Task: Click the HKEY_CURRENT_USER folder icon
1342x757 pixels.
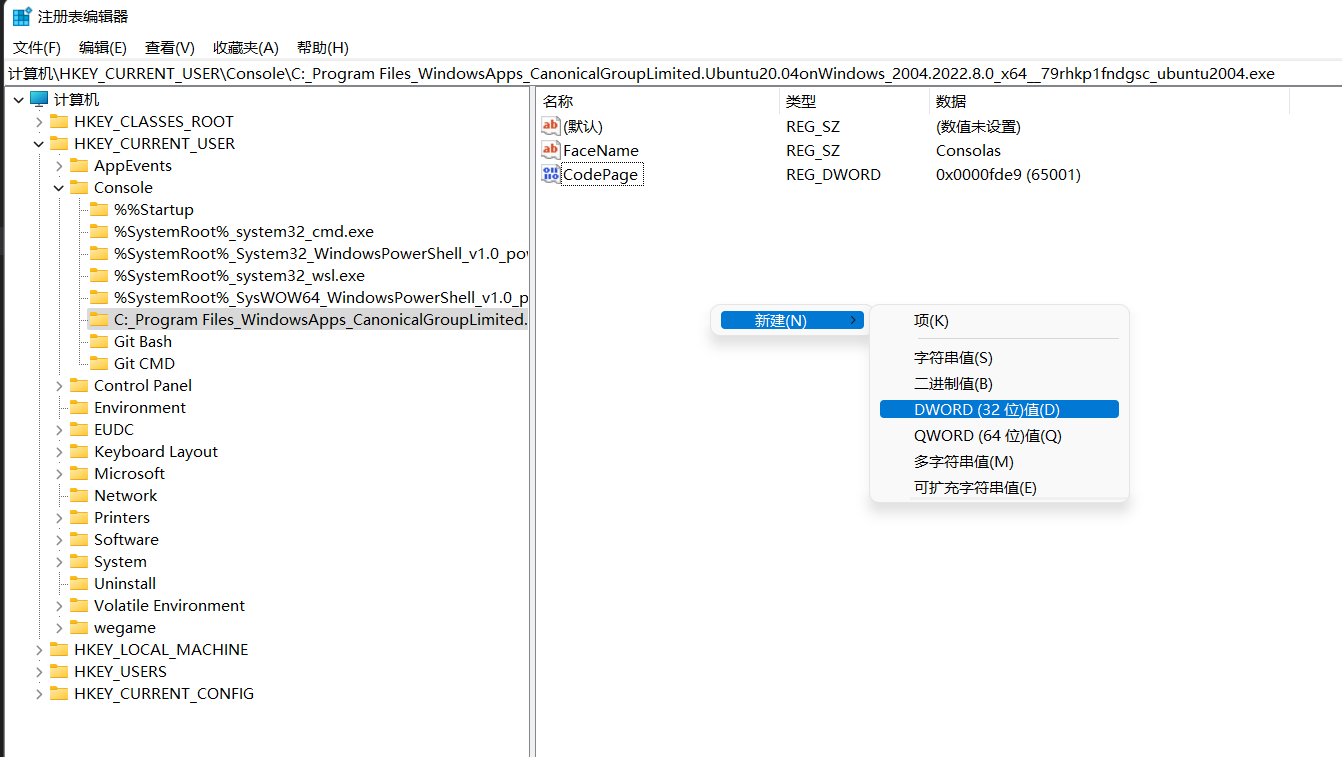Action: point(59,143)
